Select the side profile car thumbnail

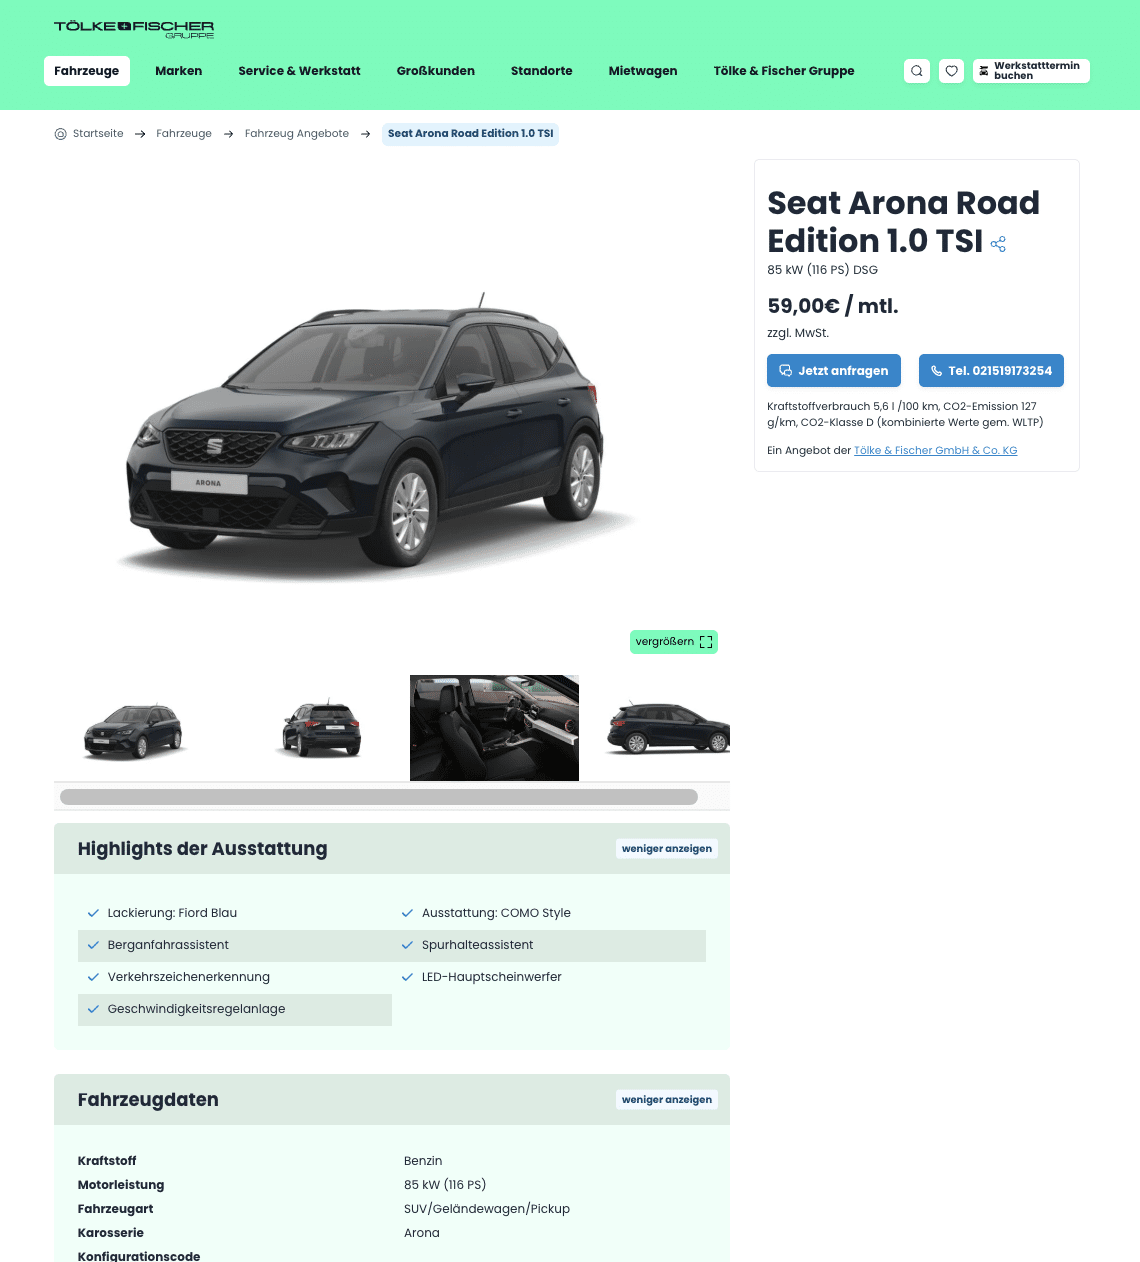[x=667, y=728]
